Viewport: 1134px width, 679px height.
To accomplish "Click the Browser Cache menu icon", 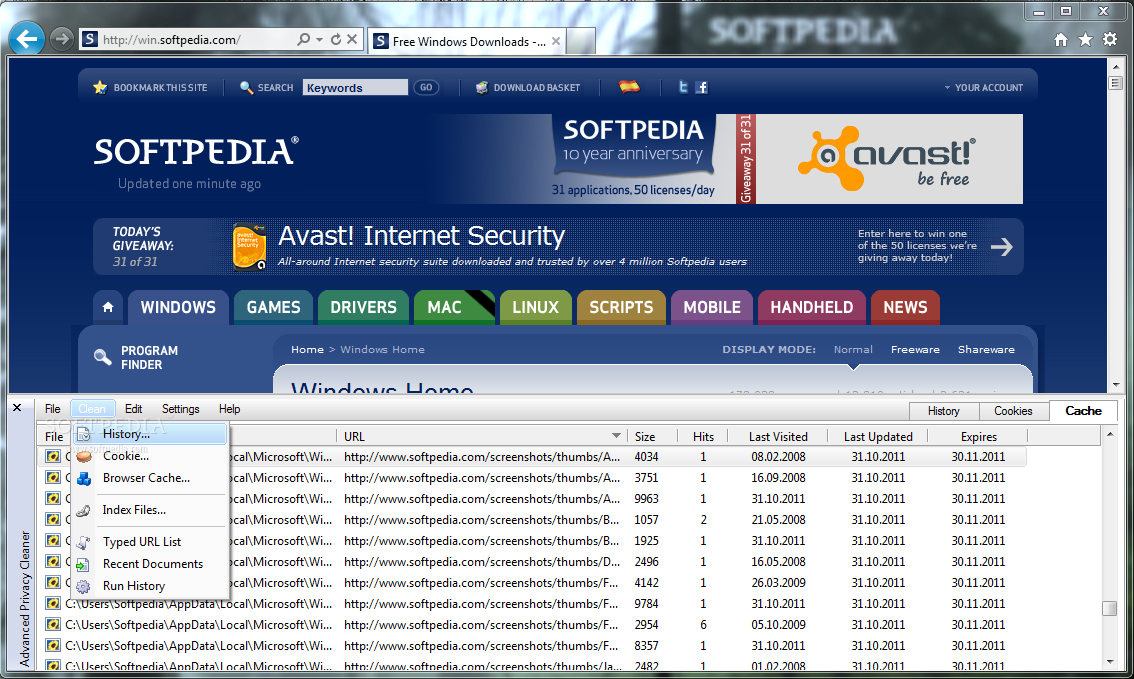I will (x=84, y=478).
